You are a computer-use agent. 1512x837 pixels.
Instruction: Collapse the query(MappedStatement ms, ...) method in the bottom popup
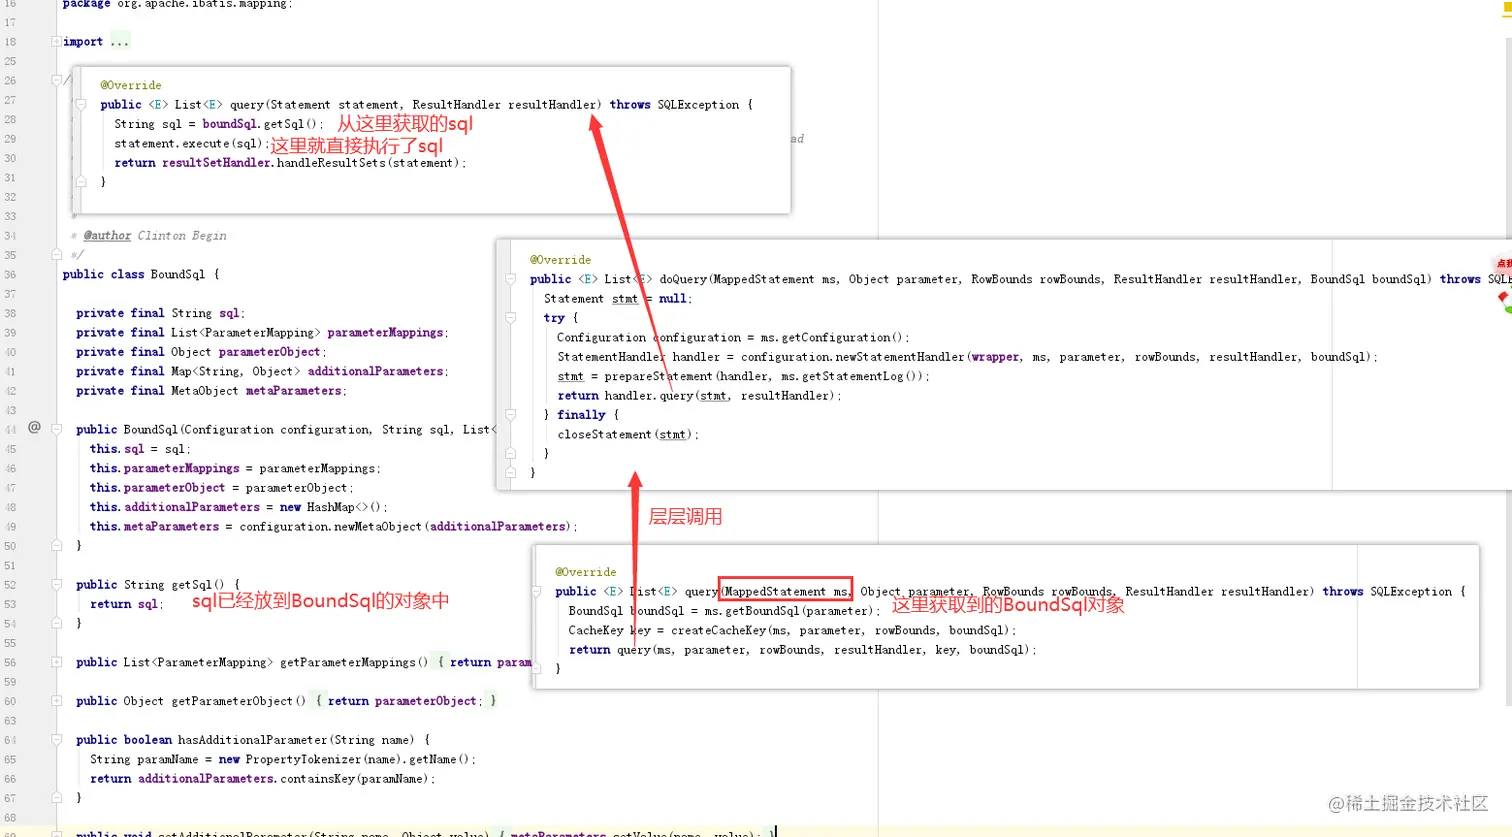[537, 591]
